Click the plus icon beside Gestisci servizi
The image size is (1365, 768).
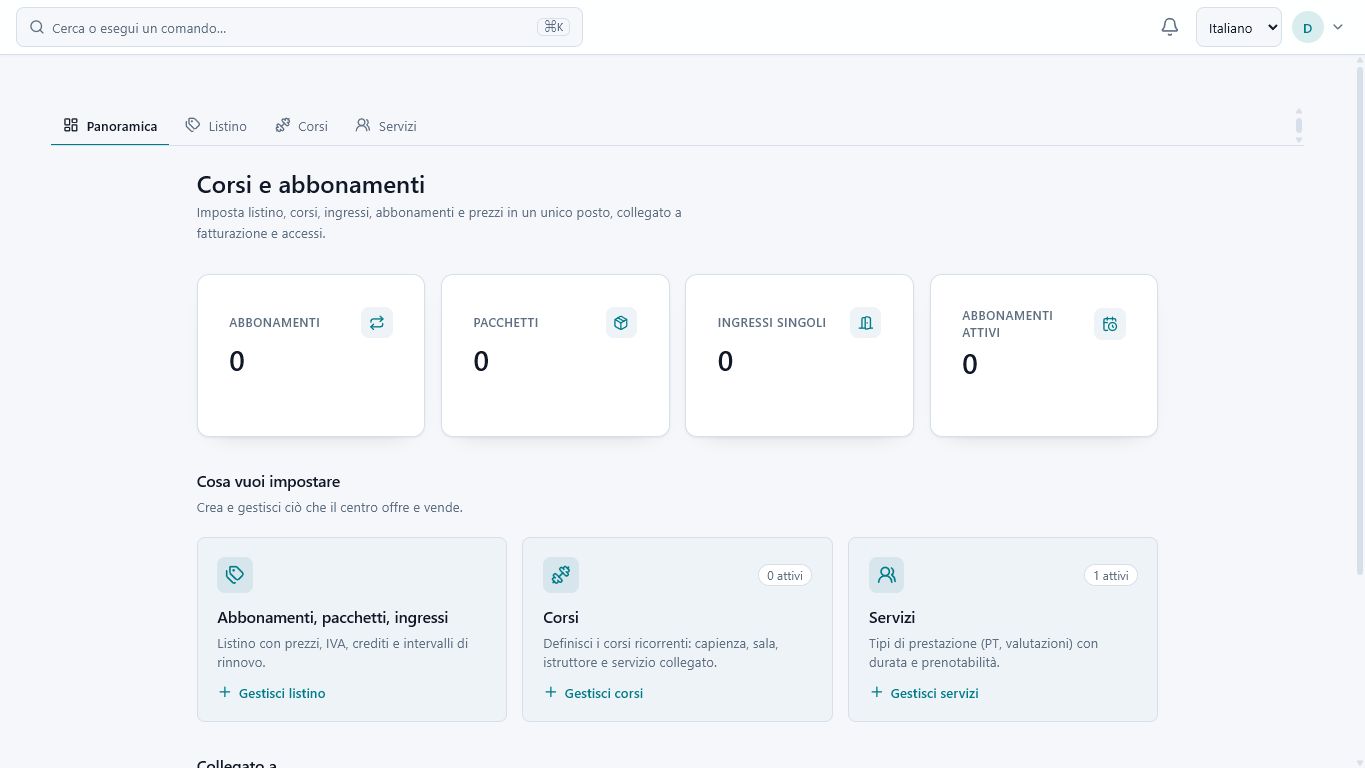pos(877,692)
